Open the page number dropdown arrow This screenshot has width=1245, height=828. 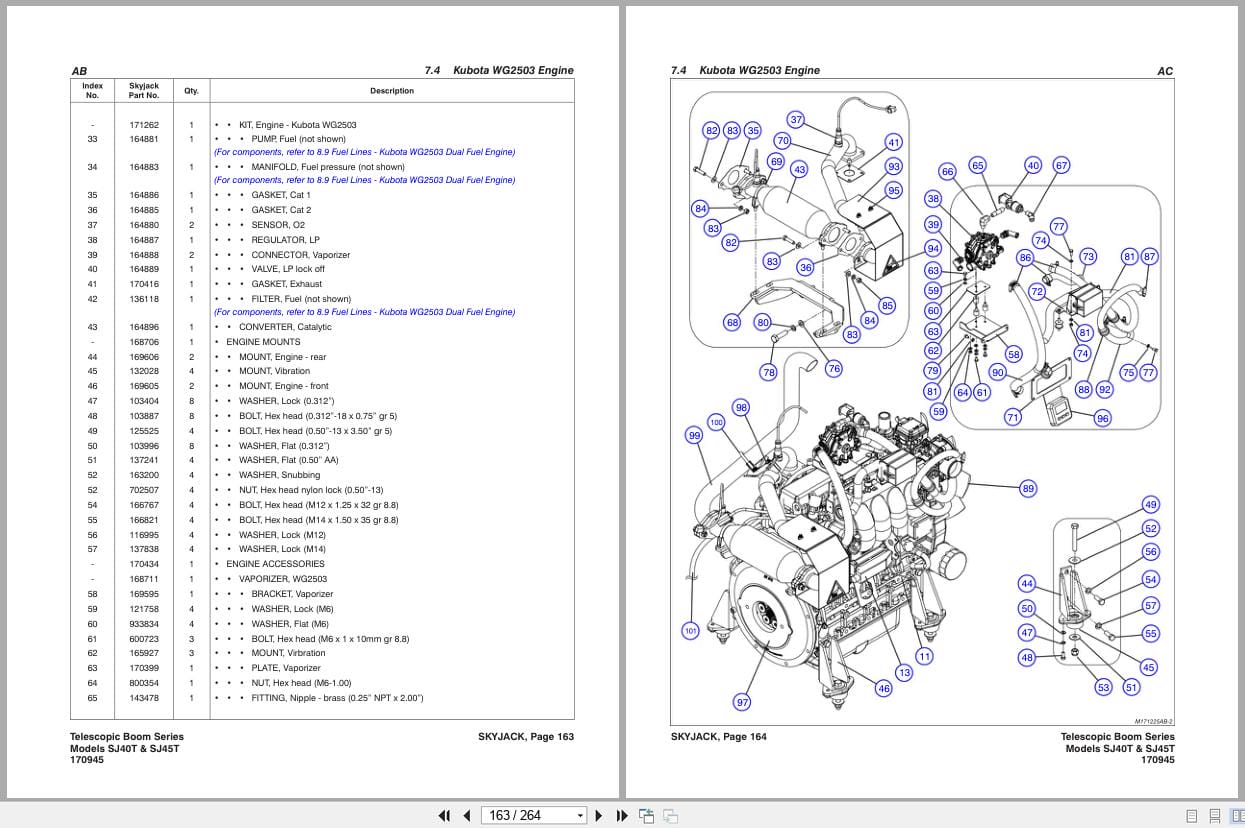(580, 816)
